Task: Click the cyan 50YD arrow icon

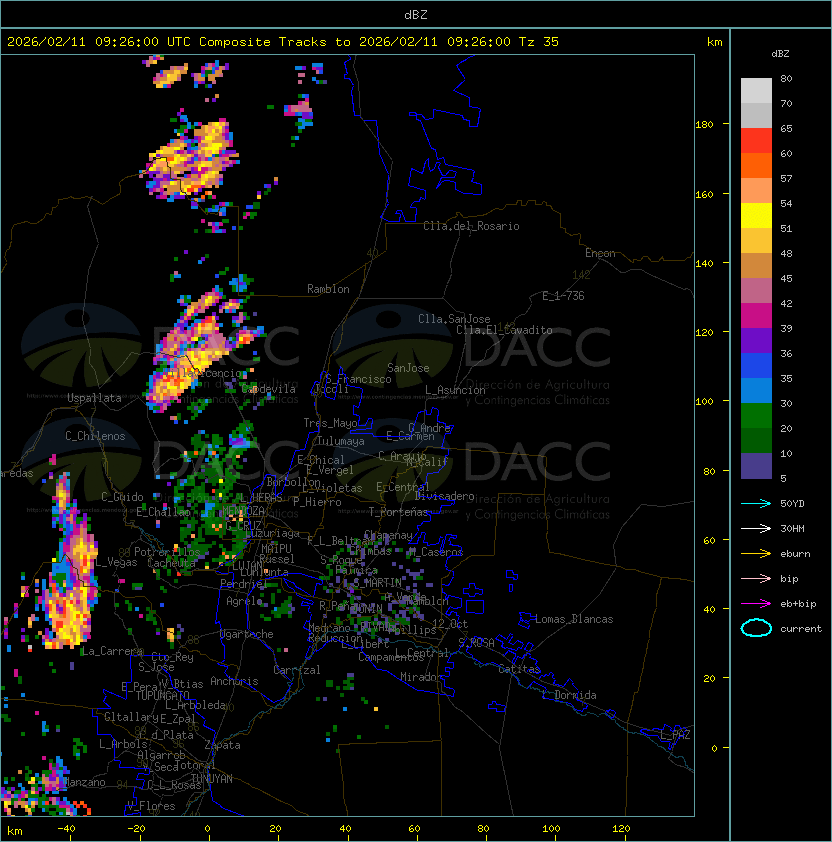Action: [756, 504]
